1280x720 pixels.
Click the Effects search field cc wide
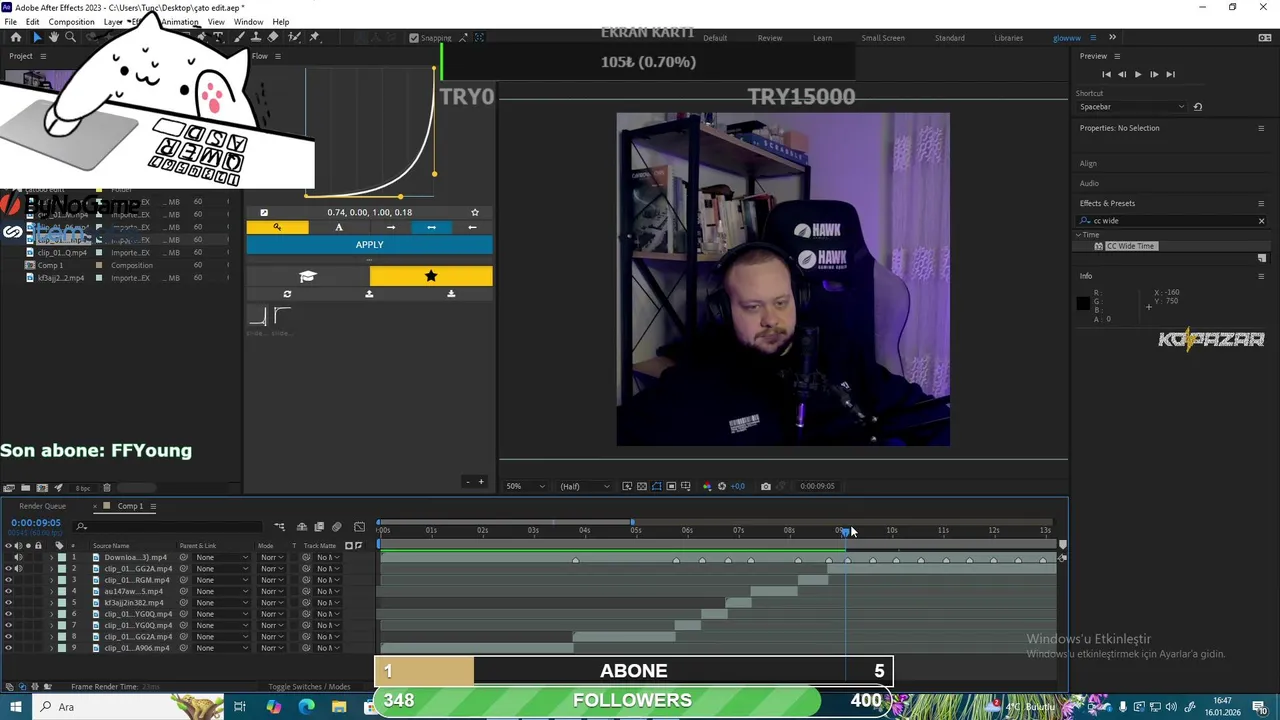click(1170, 221)
